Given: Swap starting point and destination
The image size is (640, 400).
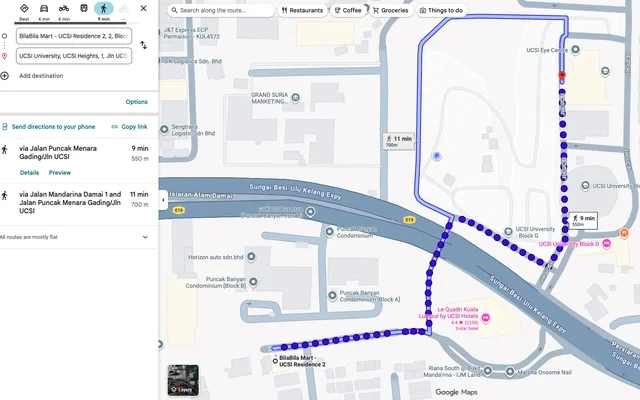Looking at the screenshot, I should [144, 45].
